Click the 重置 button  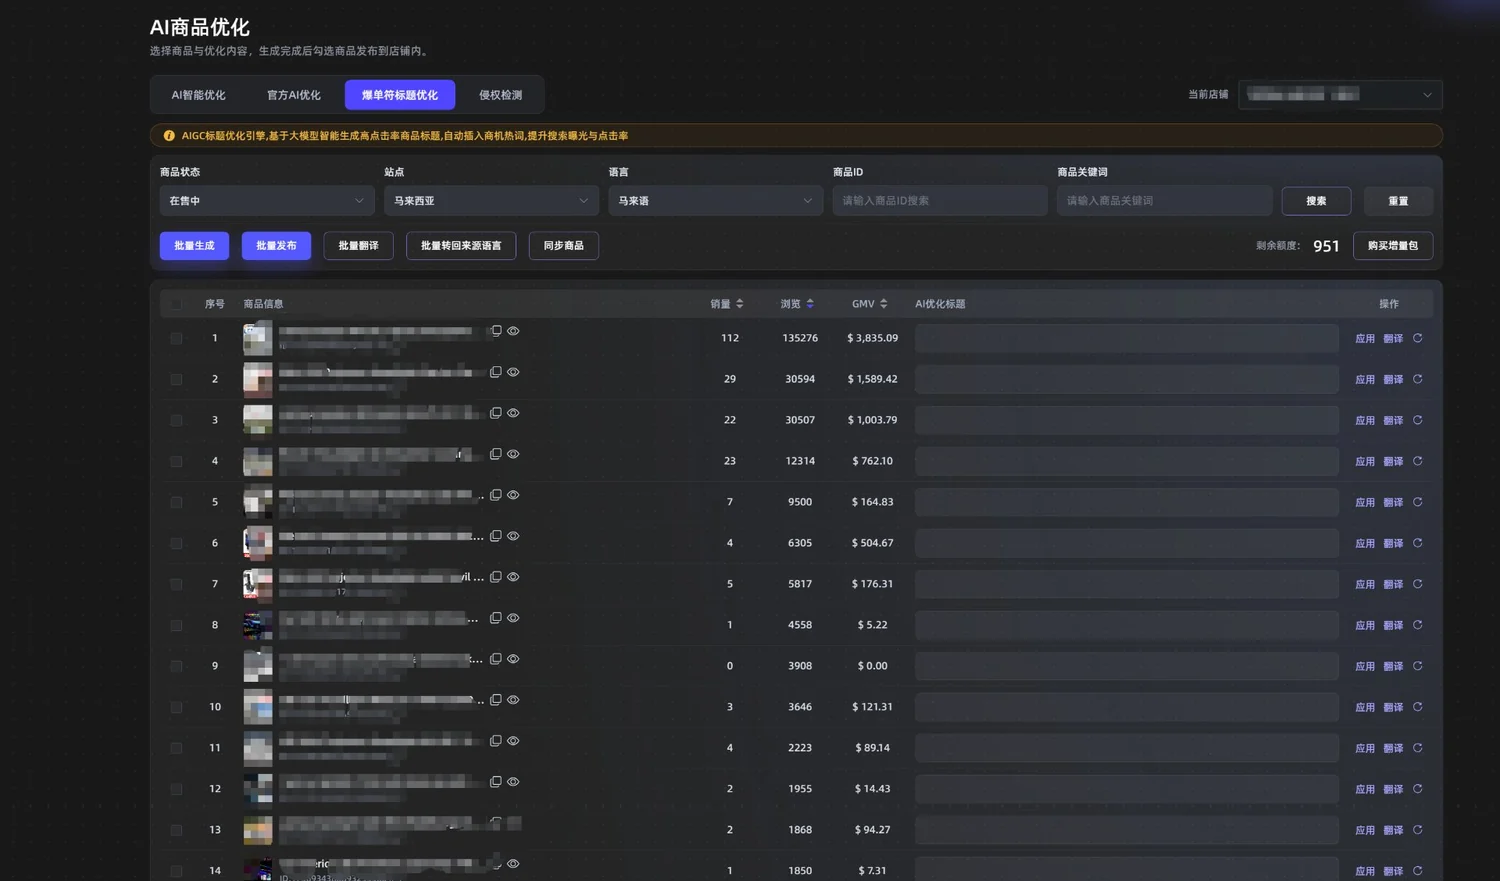(x=1398, y=201)
